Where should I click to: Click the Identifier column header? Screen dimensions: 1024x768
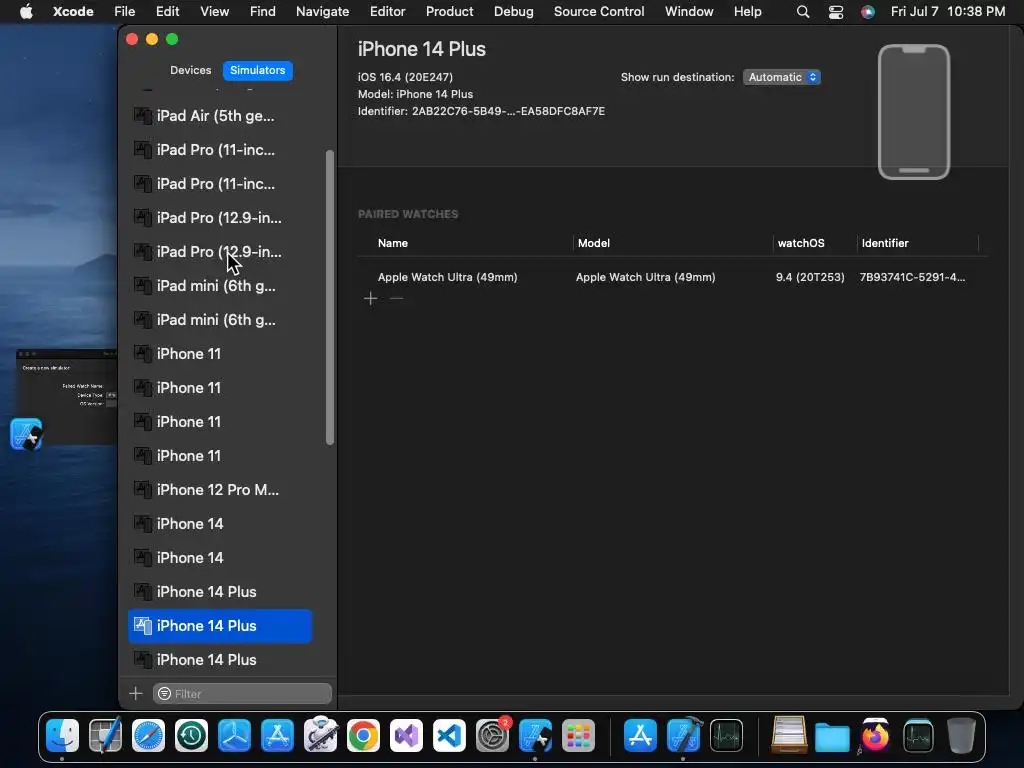click(885, 243)
